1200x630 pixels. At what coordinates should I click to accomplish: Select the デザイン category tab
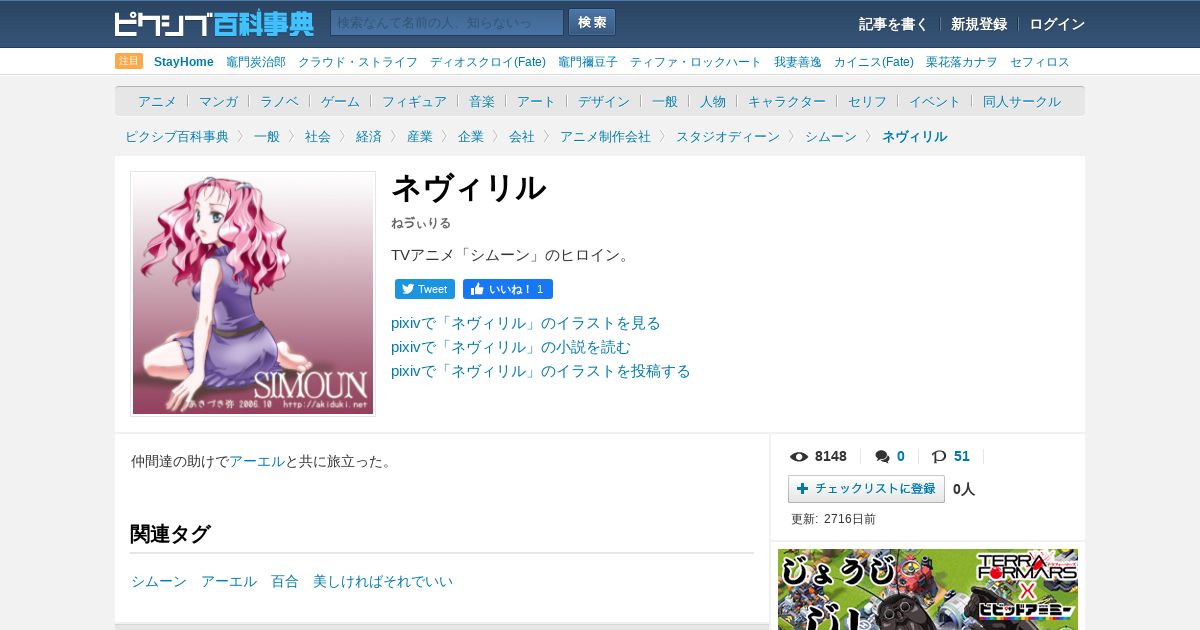click(604, 101)
